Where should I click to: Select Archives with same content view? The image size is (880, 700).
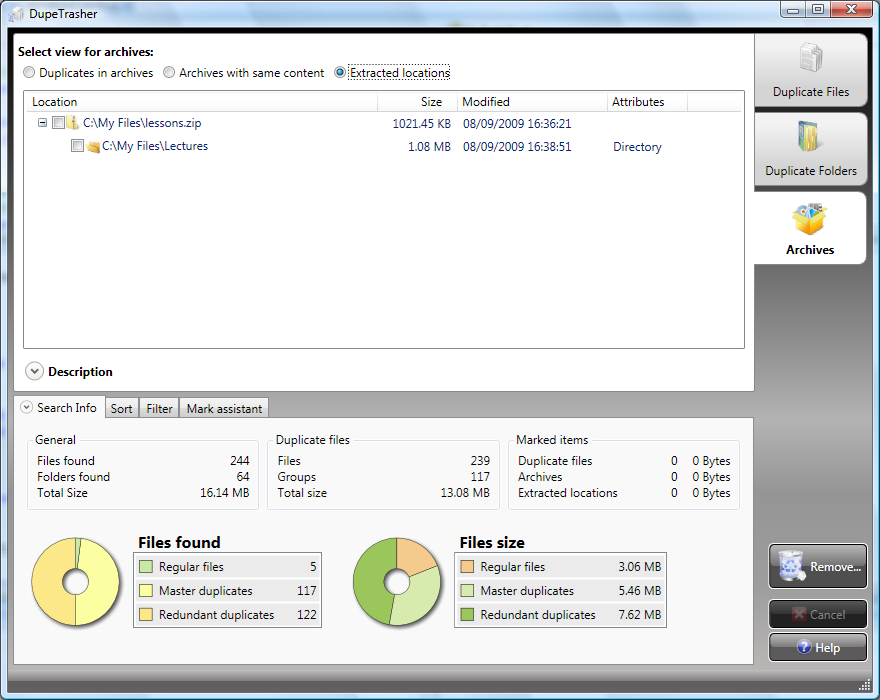point(169,72)
